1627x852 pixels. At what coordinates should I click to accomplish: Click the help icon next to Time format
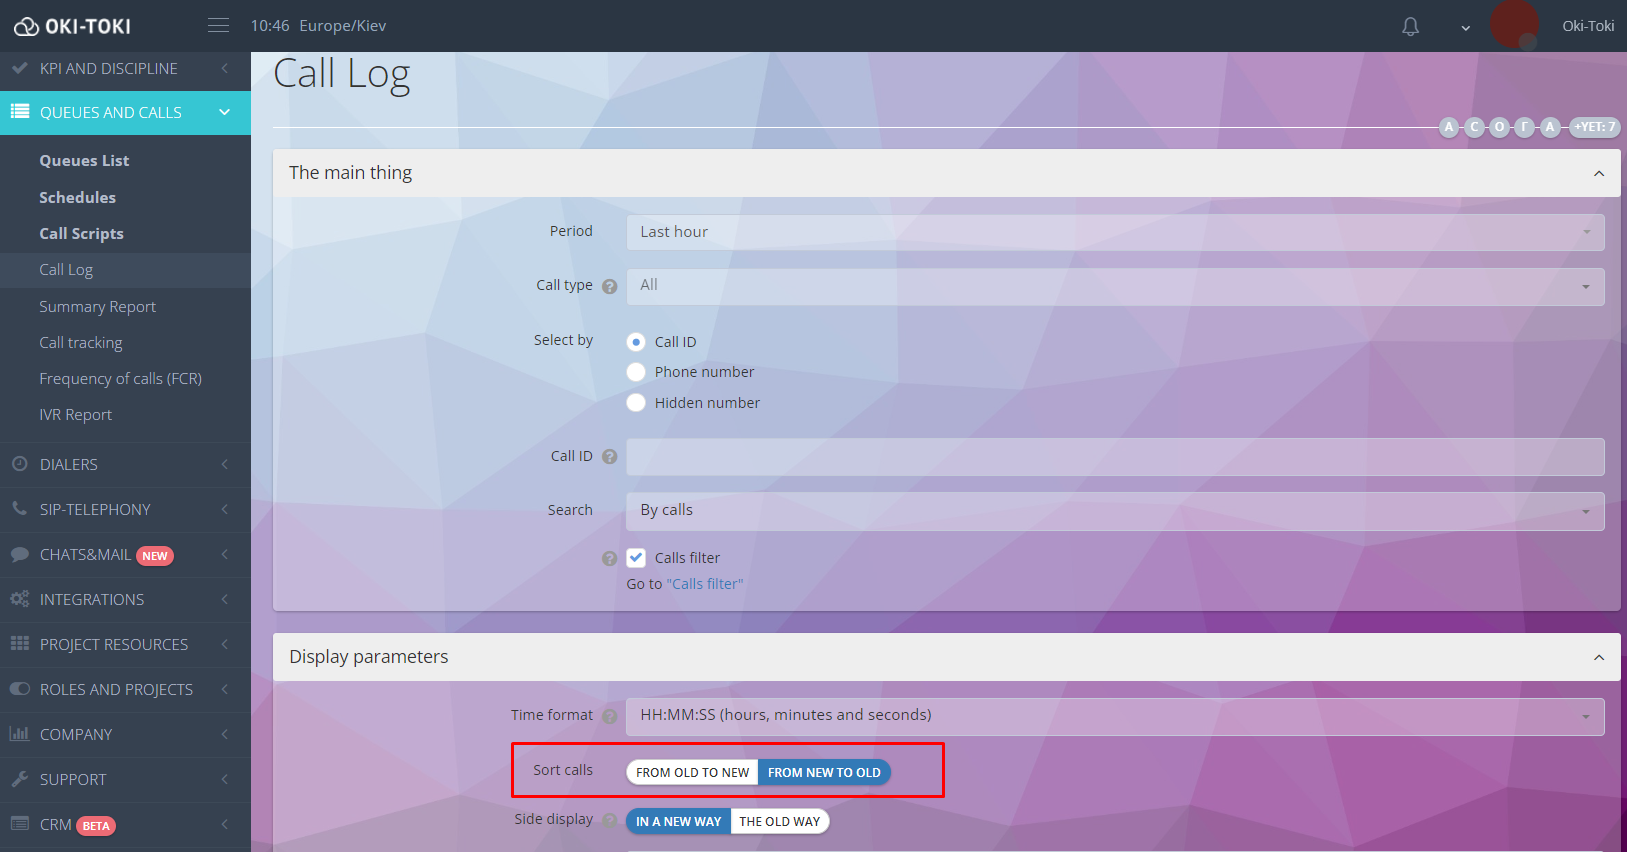point(610,716)
